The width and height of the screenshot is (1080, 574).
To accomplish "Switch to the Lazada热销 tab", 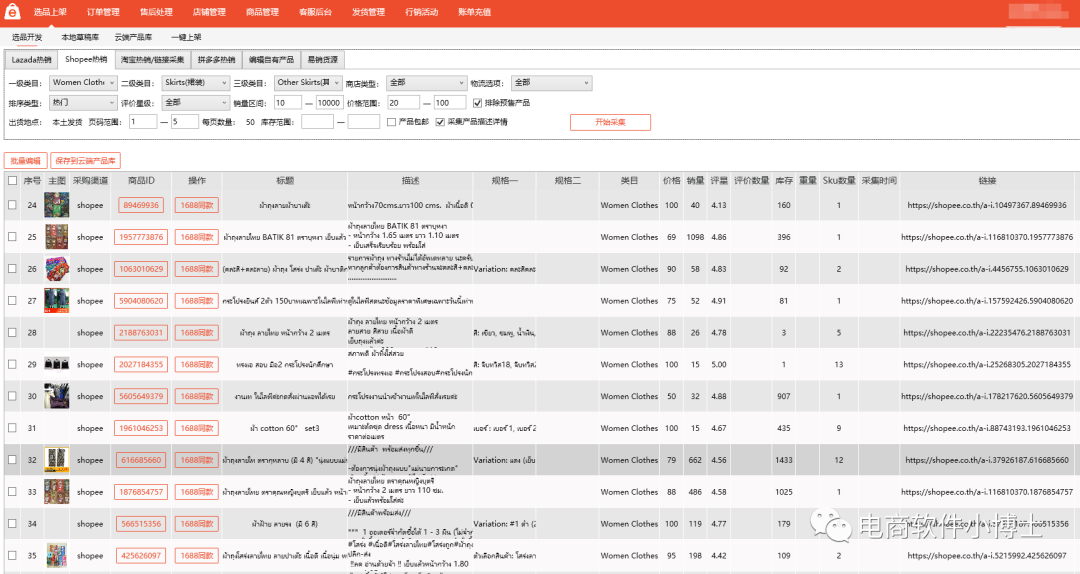I will [31, 59].
